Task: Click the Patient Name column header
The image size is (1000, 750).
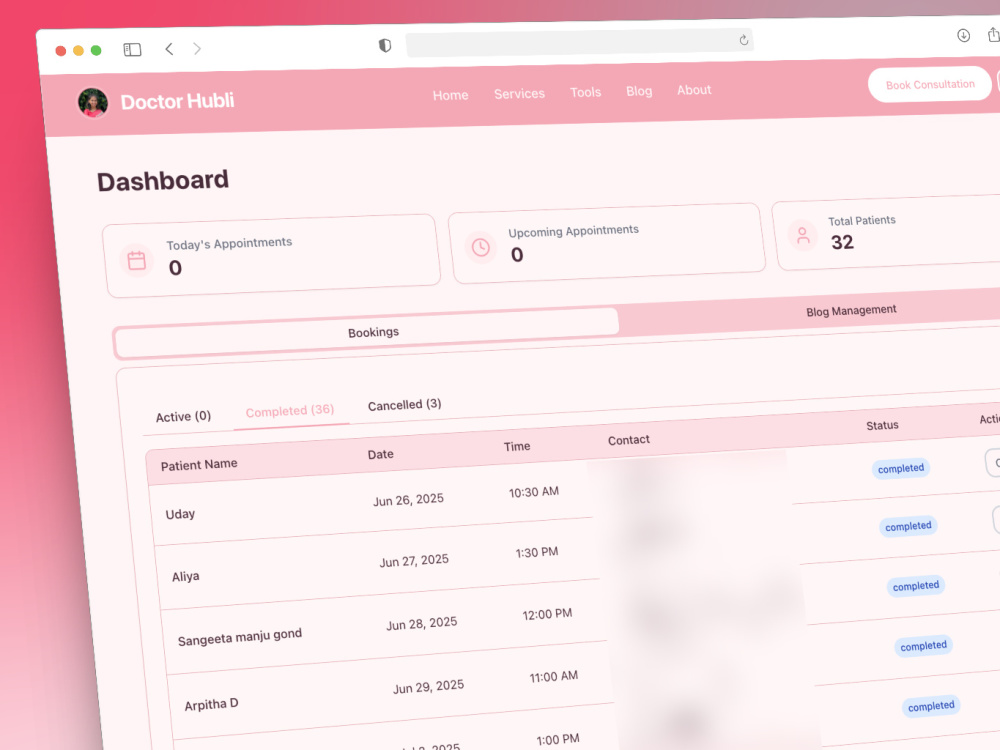Action: [199, 465]
